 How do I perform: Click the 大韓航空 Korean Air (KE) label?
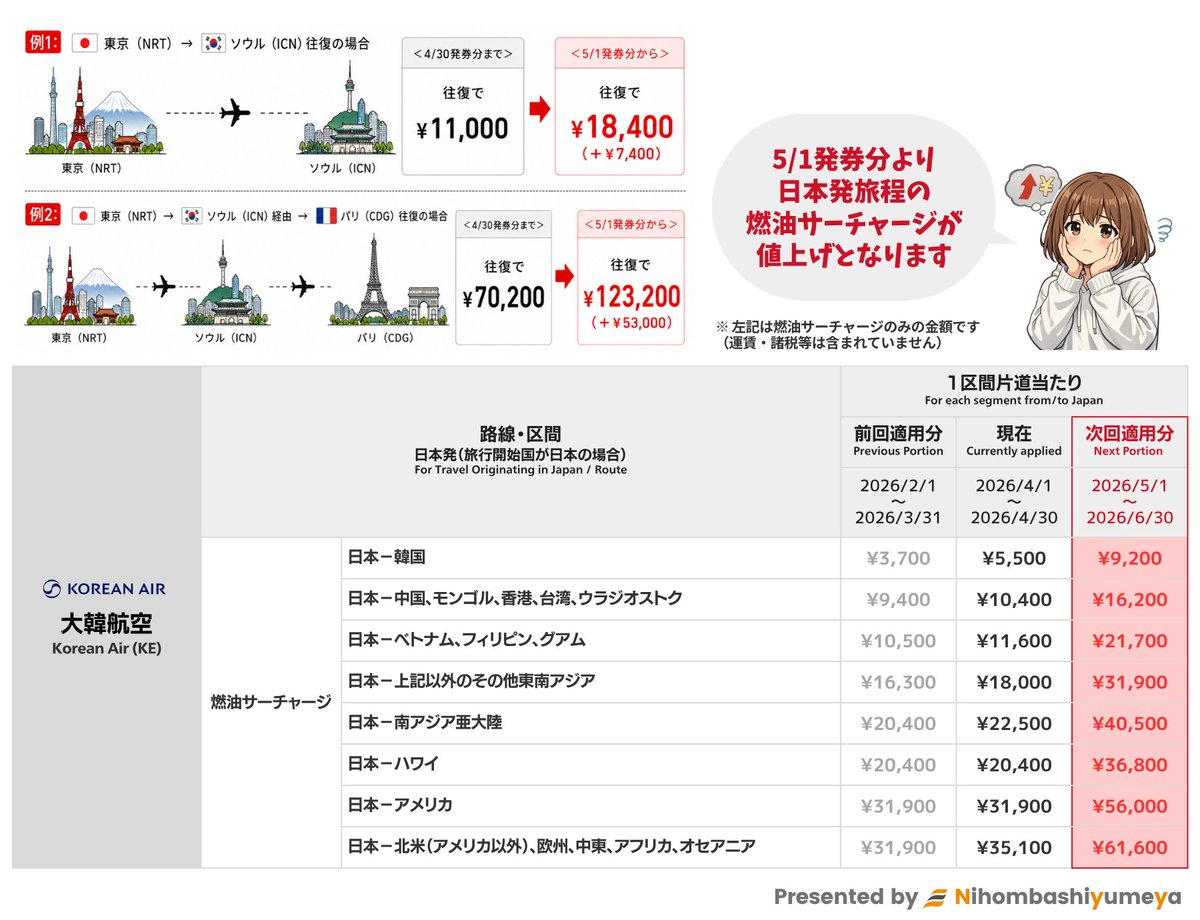(106, 634)
